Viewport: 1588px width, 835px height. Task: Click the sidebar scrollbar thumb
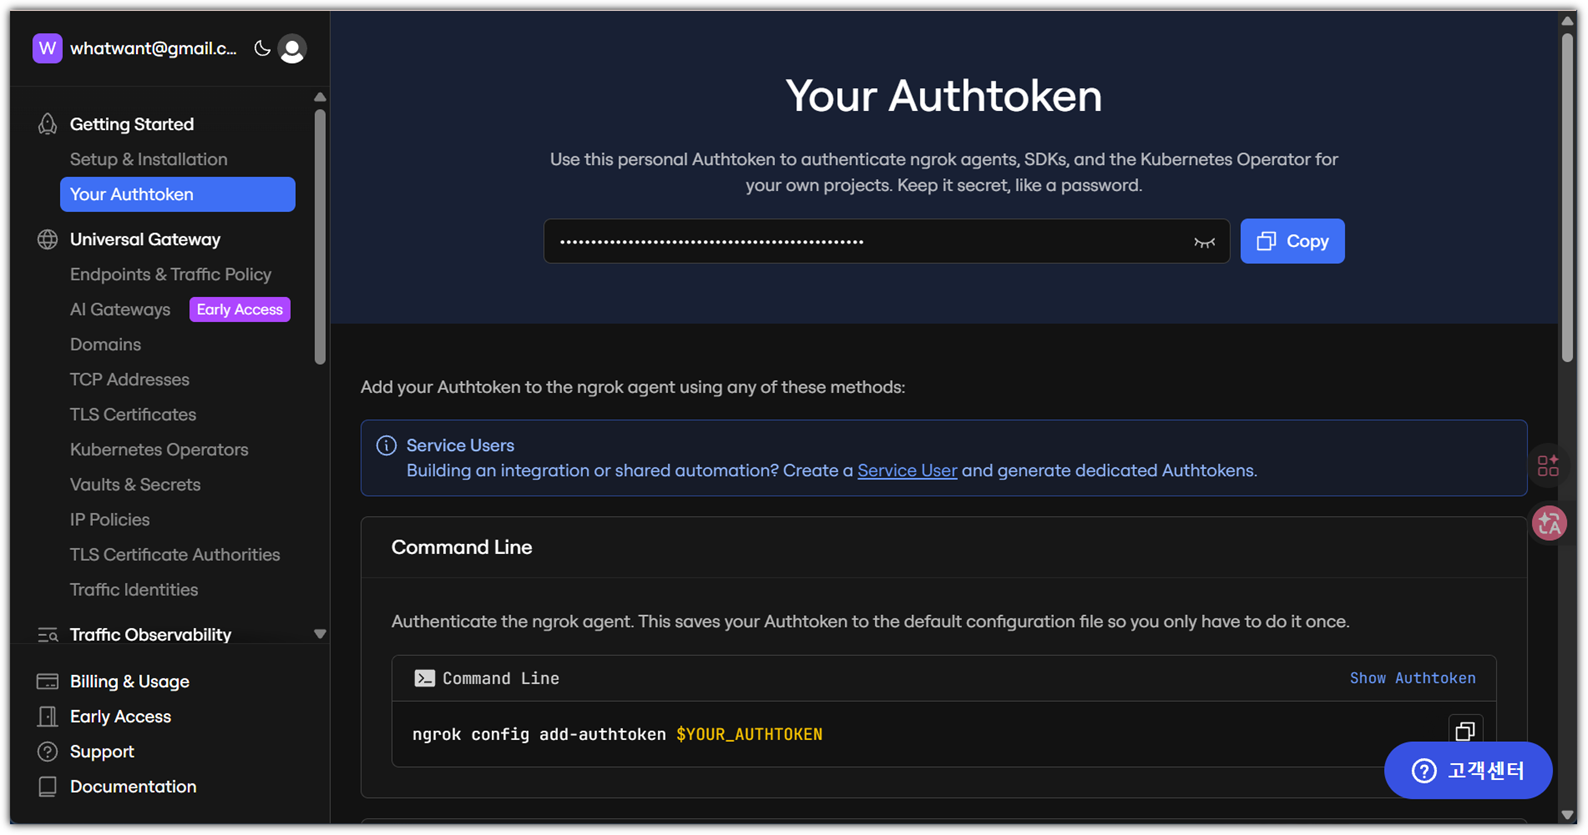(320, 237)
